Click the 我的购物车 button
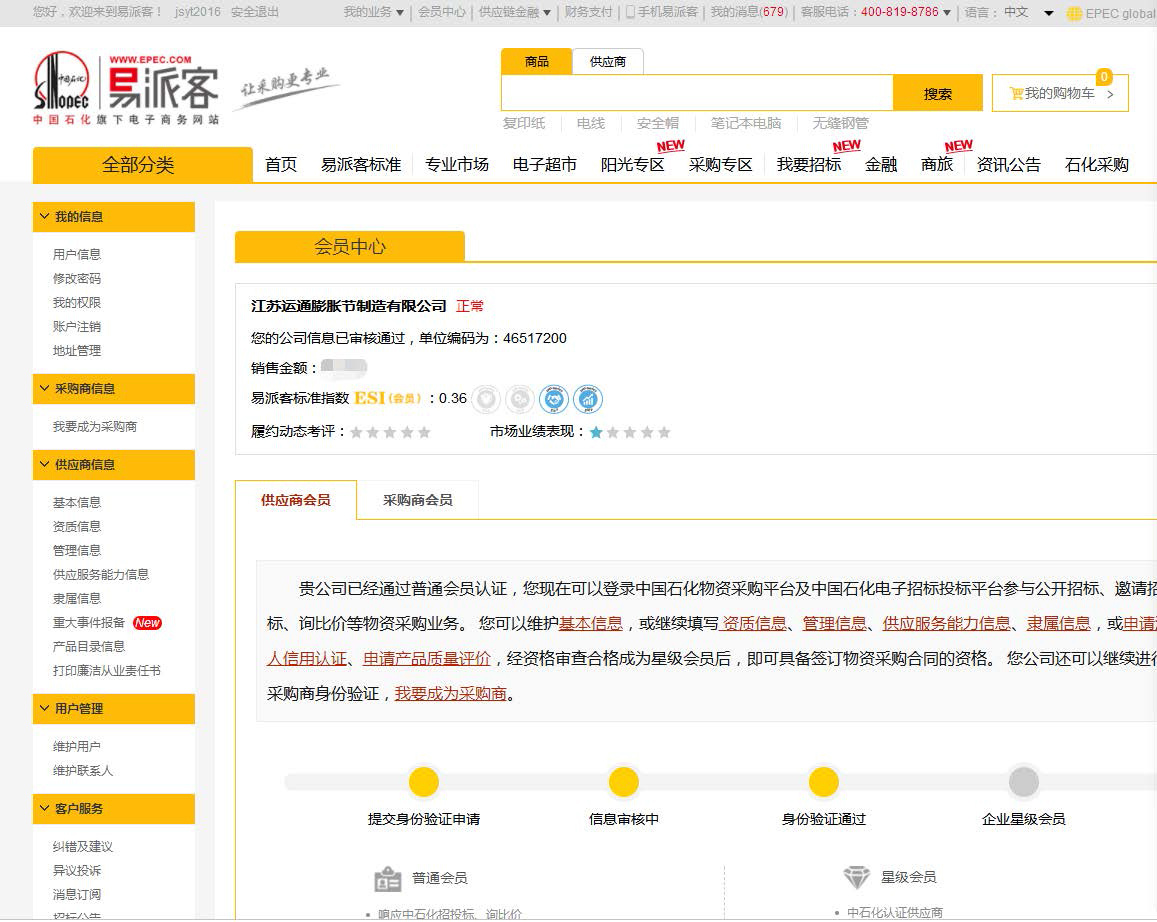Viewport: 1157px width, 922px height. (1060, 93)
